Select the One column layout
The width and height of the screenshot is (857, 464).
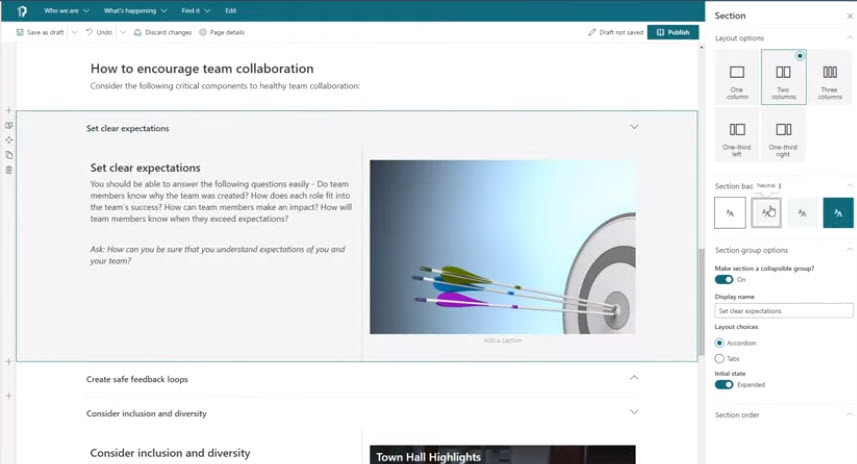coord(737,77)
